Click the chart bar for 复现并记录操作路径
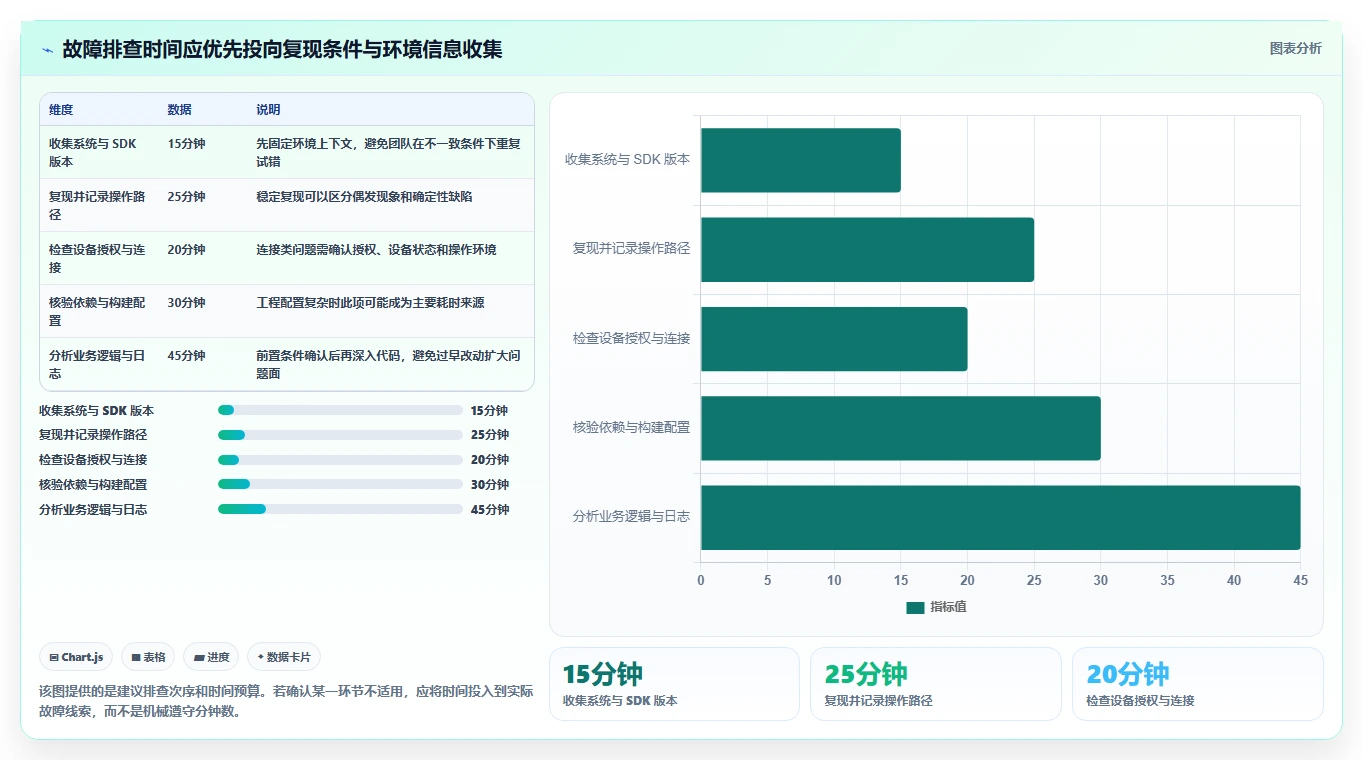The image size is (1363, 760). (x=867, y=249)
